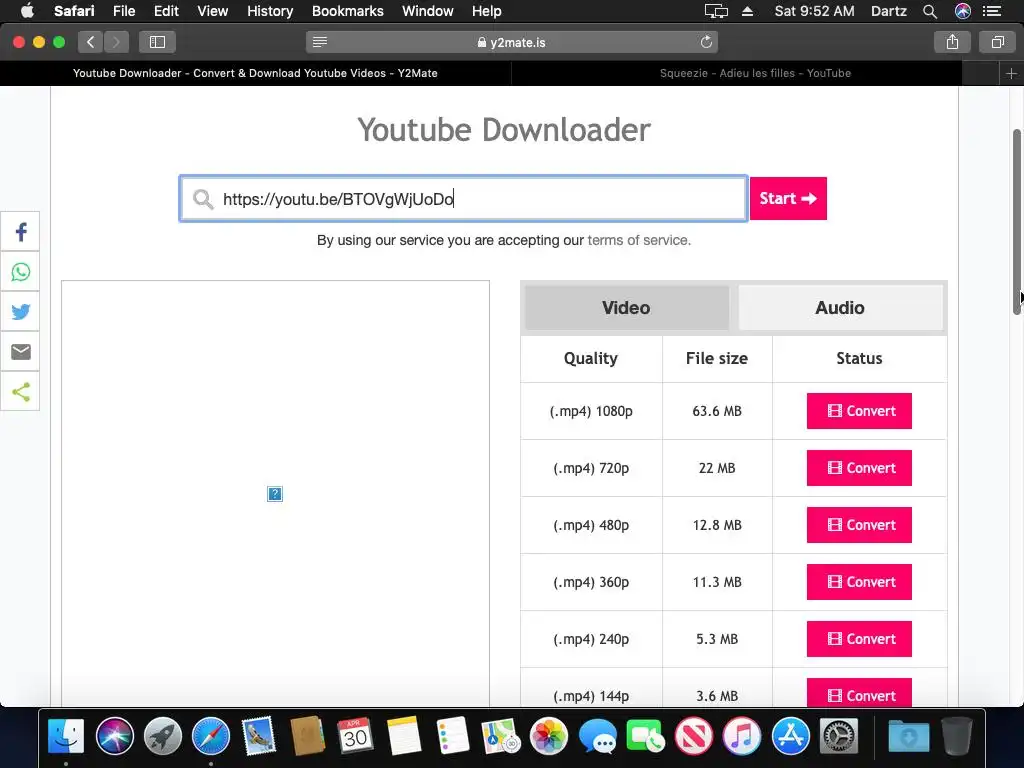
Task: Go forward with Safari forward arrow
Action: [116, 42]
